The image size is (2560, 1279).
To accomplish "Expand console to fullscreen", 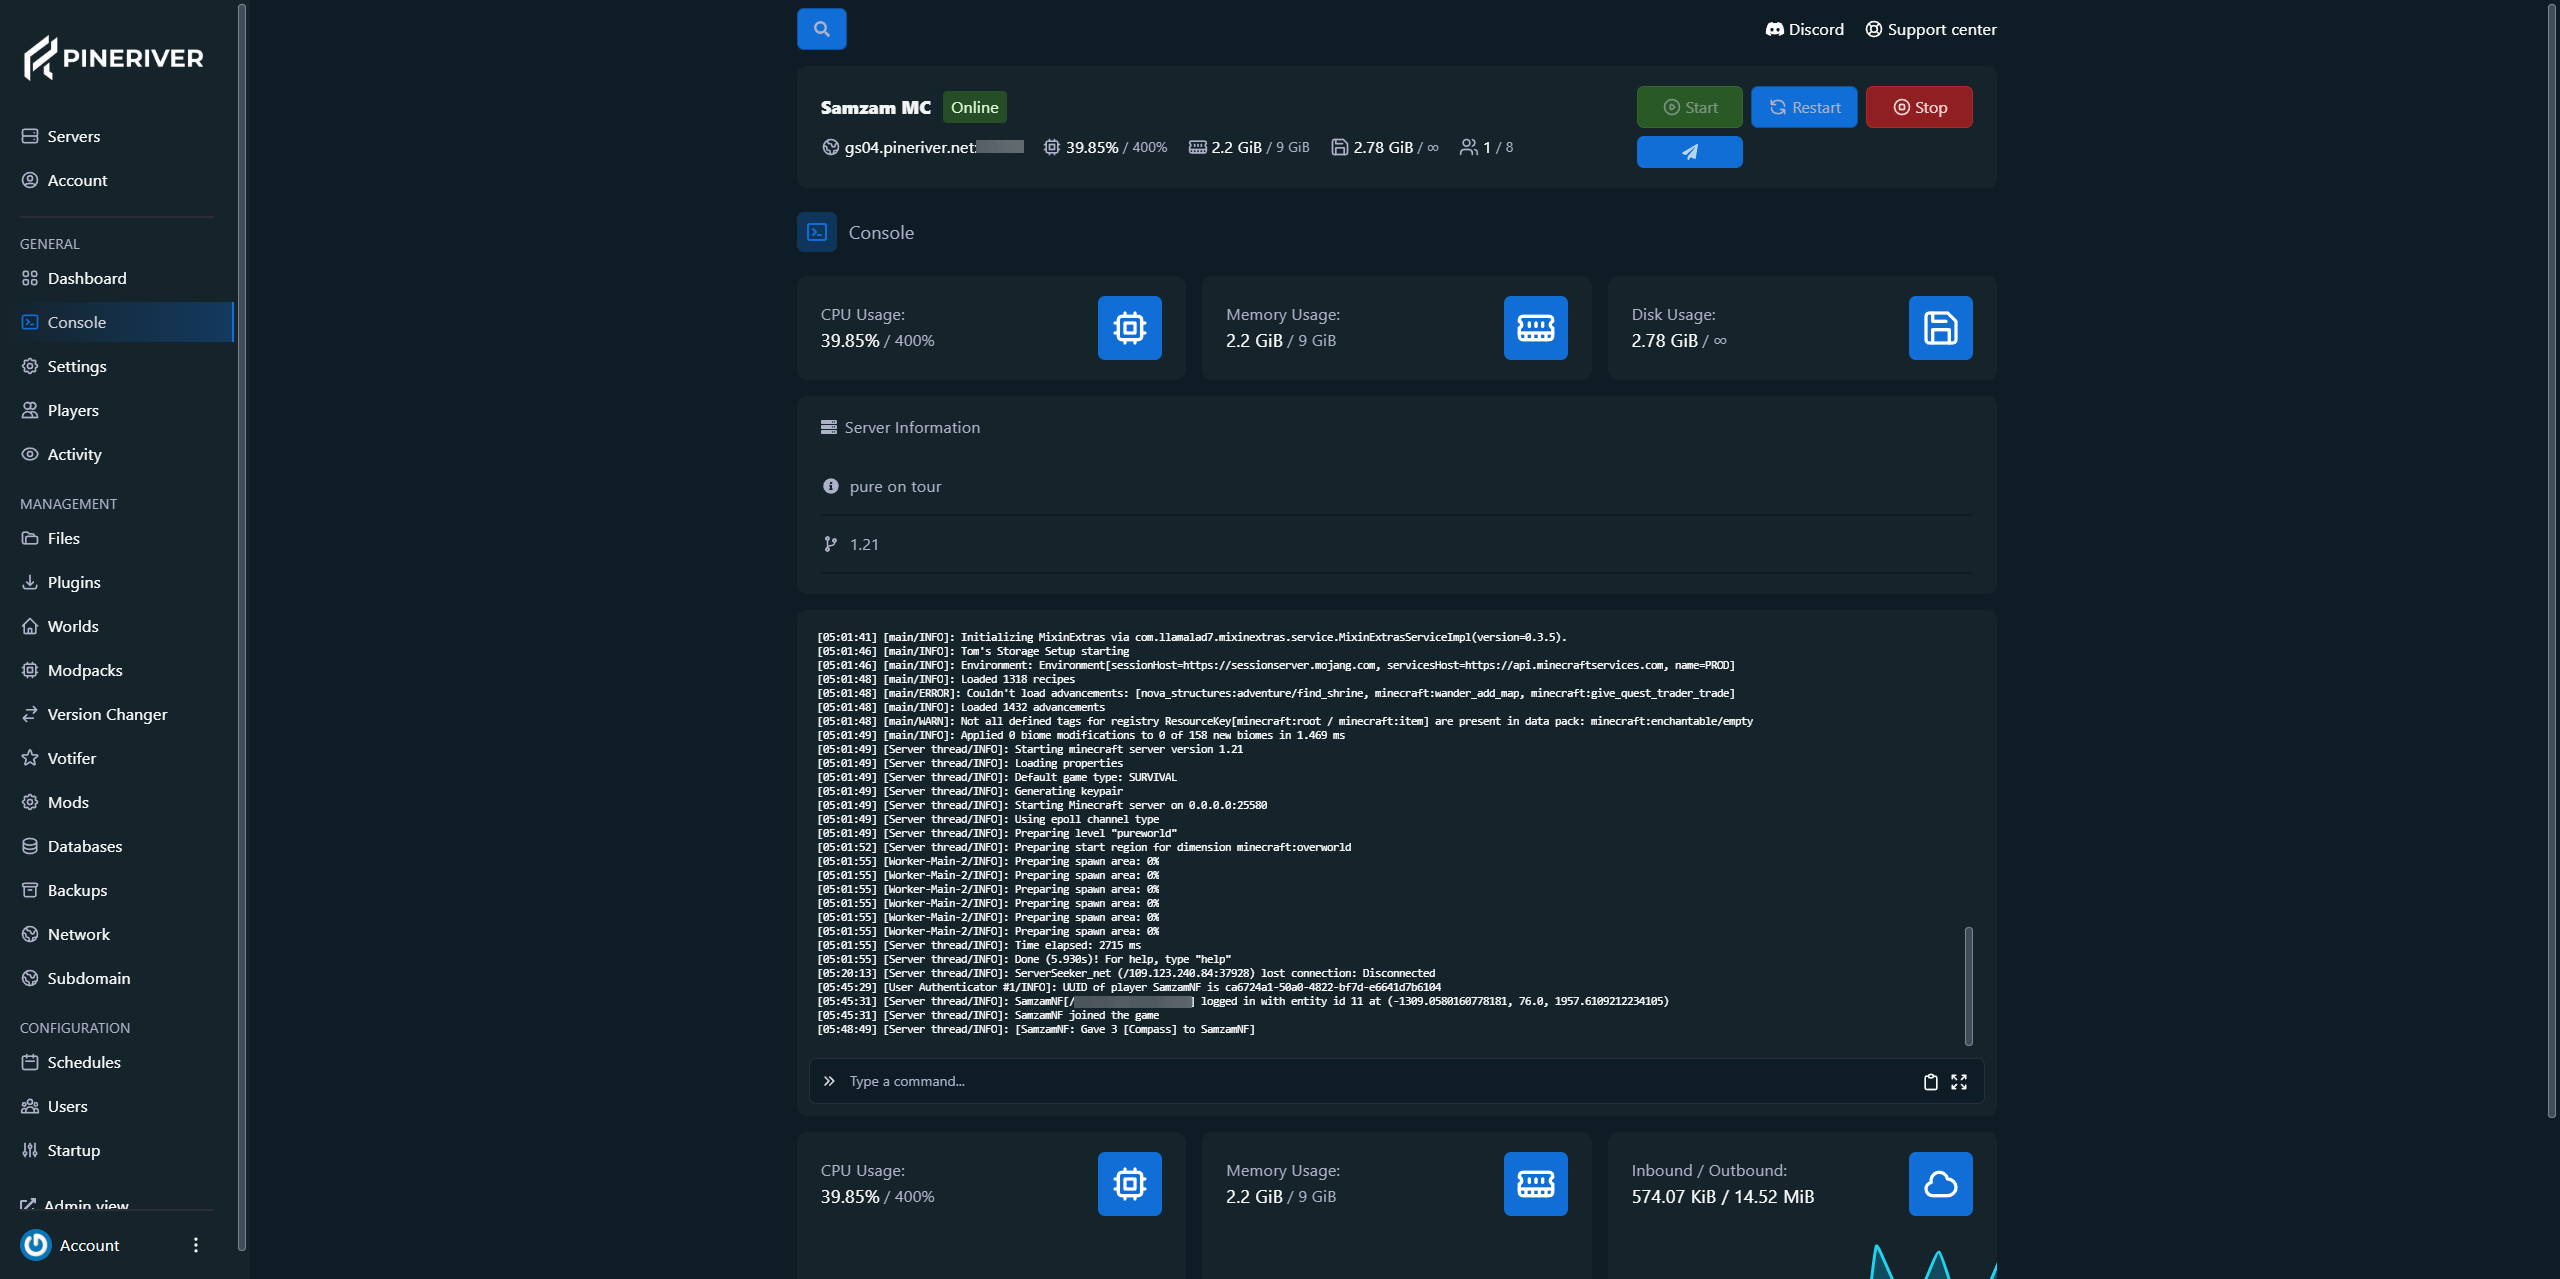I will point(1959,1082).
